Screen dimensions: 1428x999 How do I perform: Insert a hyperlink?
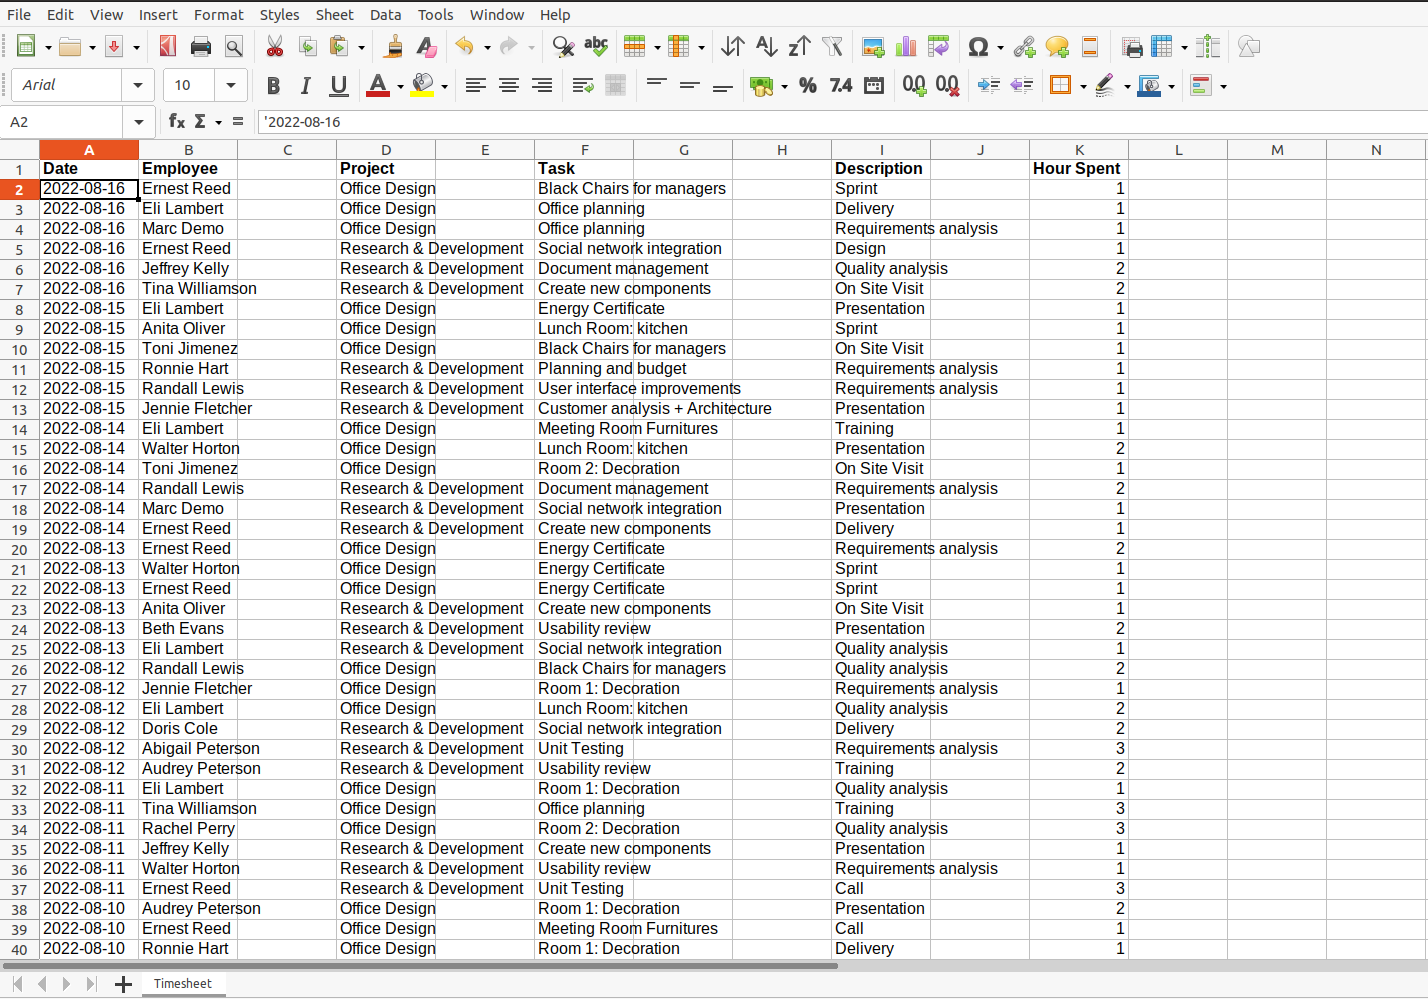click(1024, 47)
